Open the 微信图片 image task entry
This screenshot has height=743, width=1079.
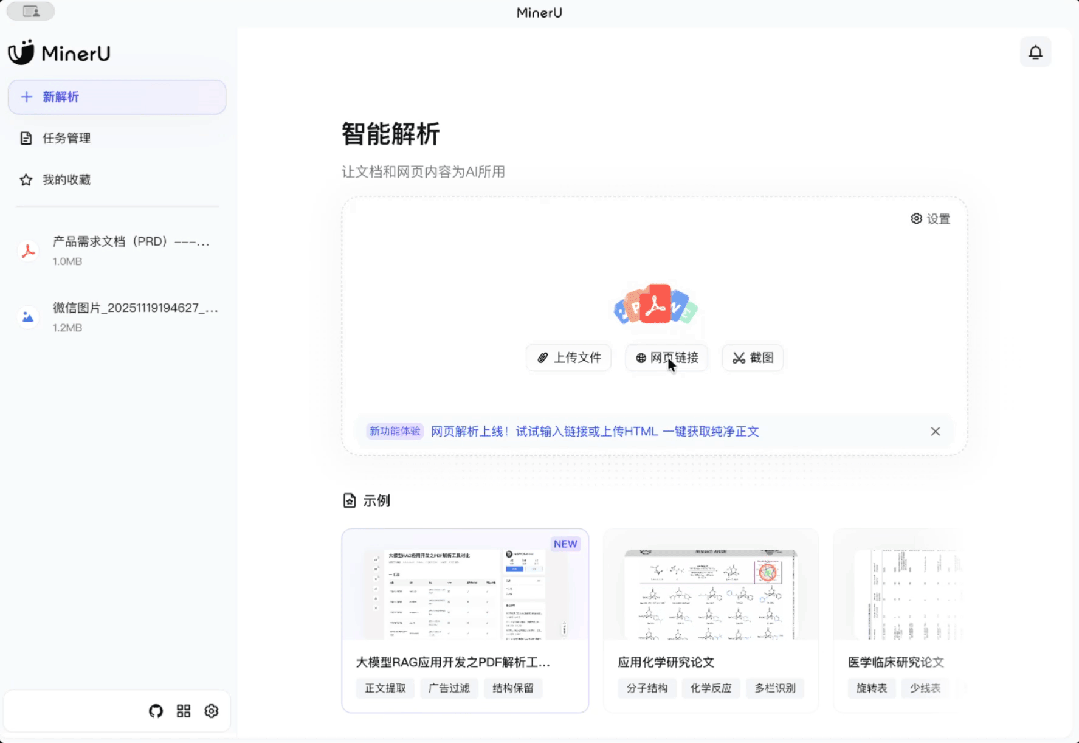[117, 316]
